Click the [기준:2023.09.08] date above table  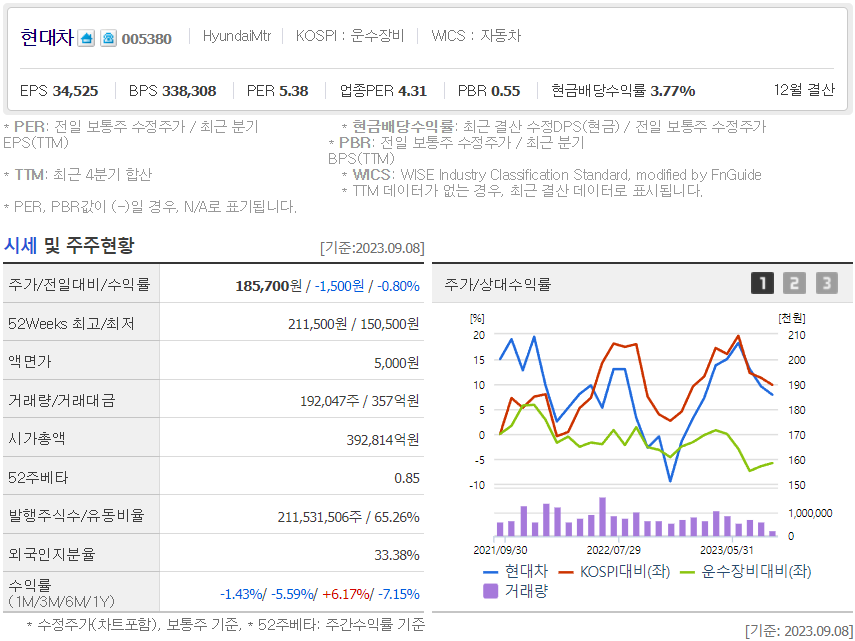tap(372, 248)
